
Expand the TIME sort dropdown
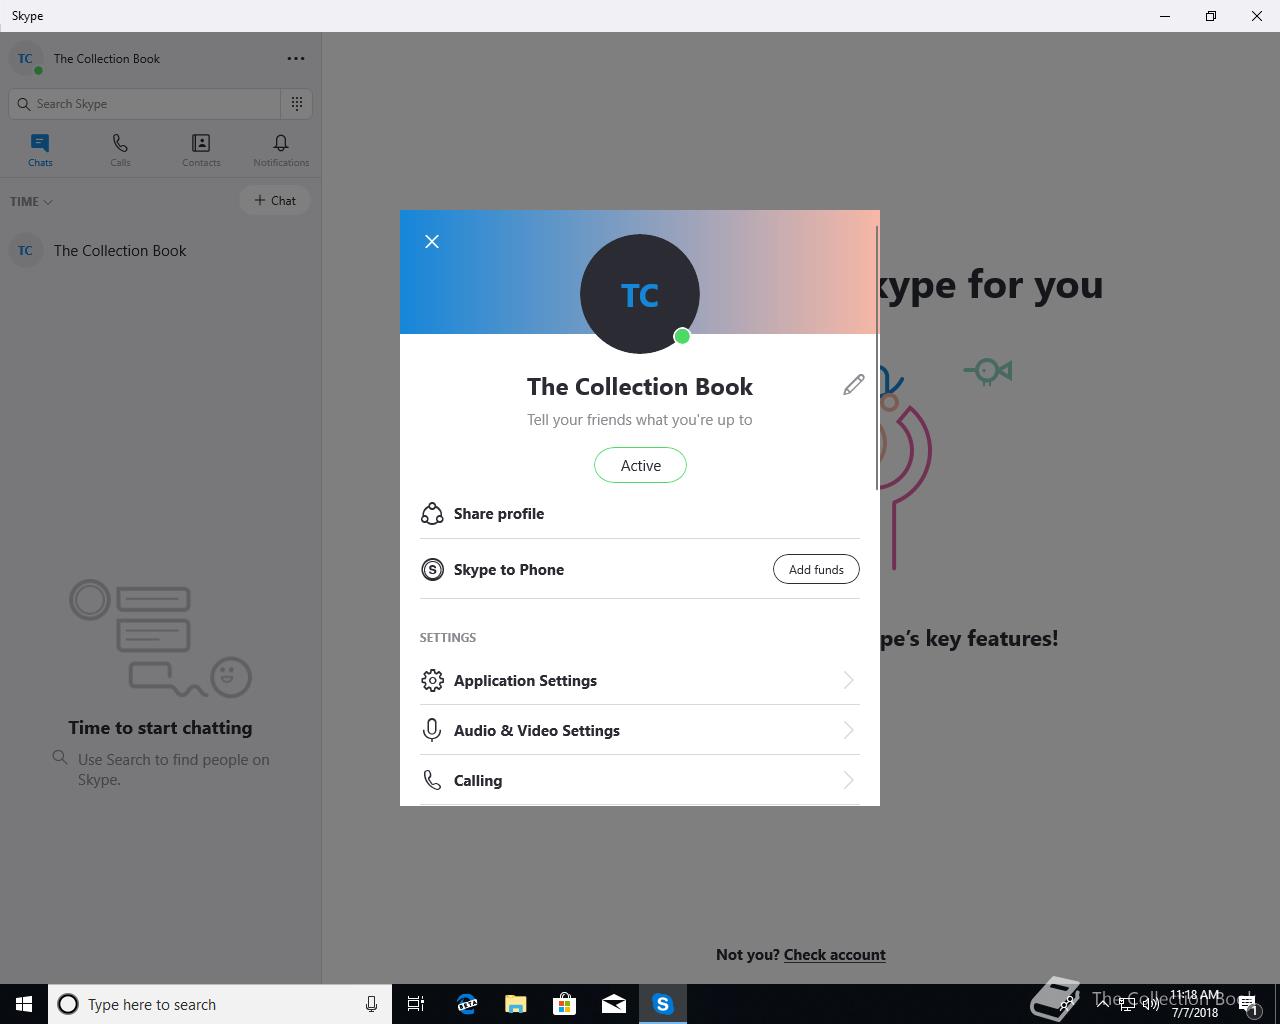31,201
